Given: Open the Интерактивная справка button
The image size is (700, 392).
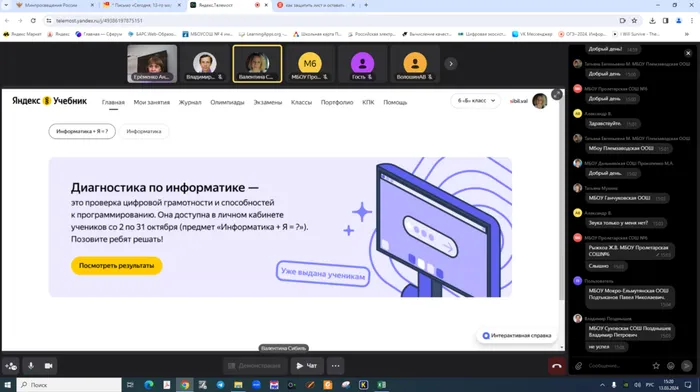Looking at the screenshot, I should 517,335.
